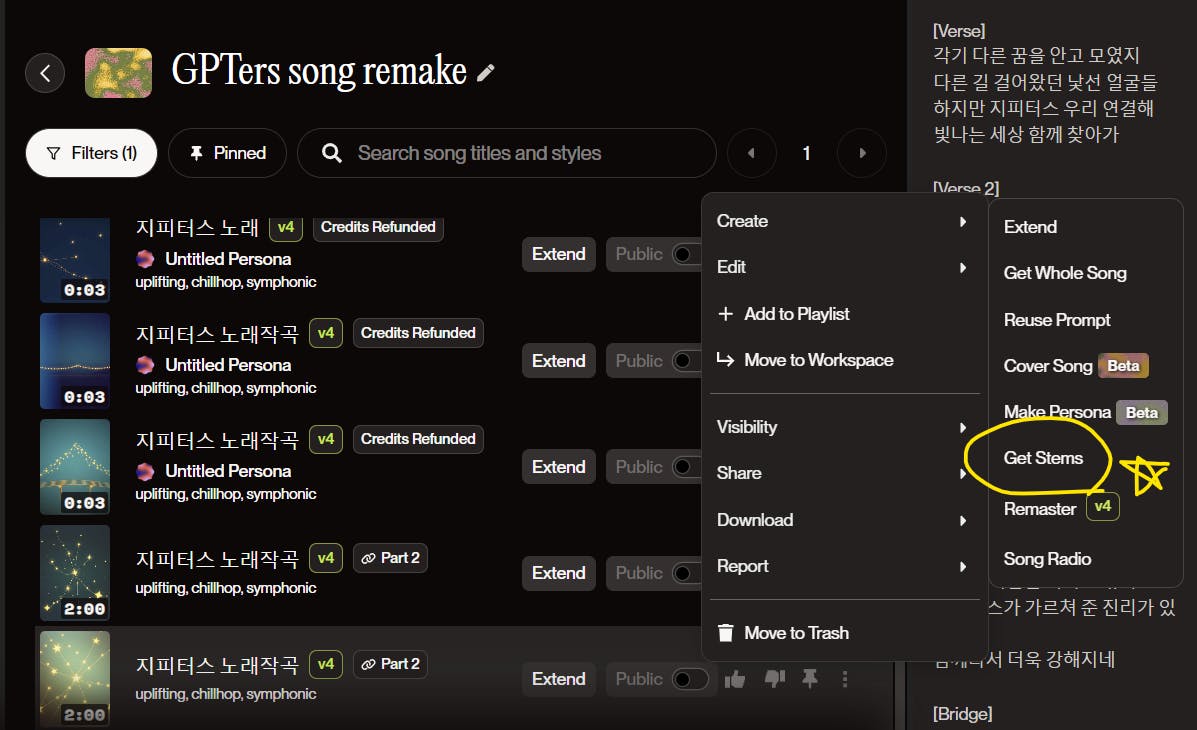Open Untitled Persona under 지피터스 노래

(x=227, y=259)
